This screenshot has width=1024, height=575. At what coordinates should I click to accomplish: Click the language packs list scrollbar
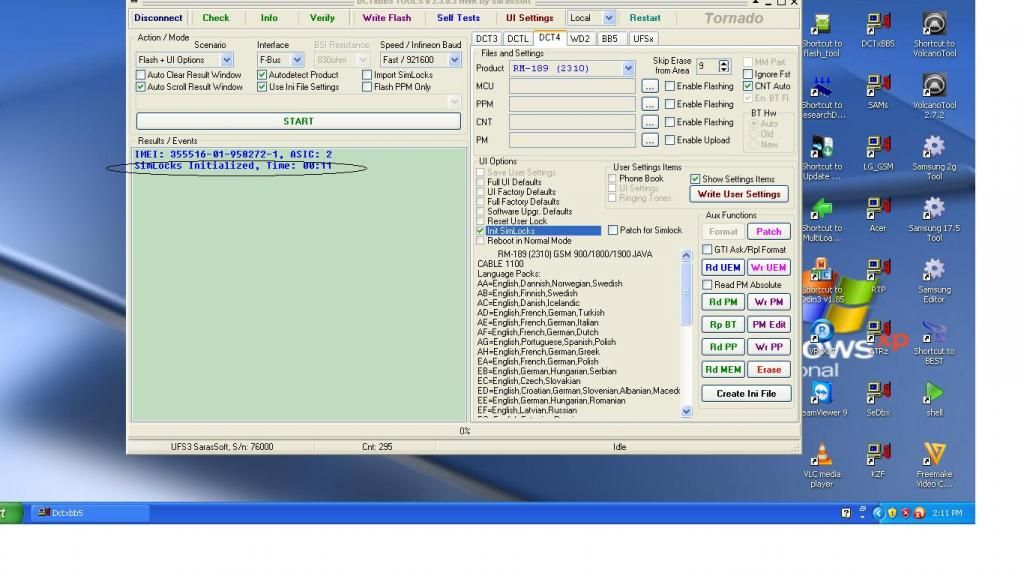[686, 330]
